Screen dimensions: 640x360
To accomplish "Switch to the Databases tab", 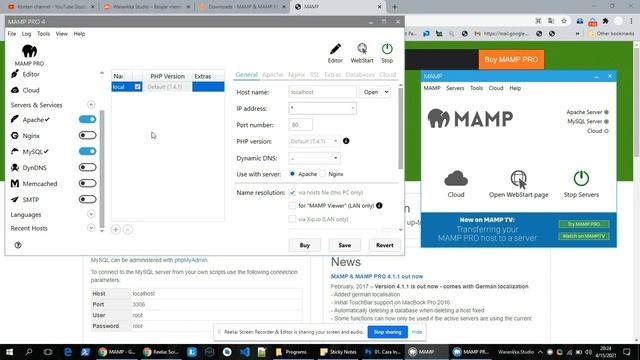I will 360,74.
